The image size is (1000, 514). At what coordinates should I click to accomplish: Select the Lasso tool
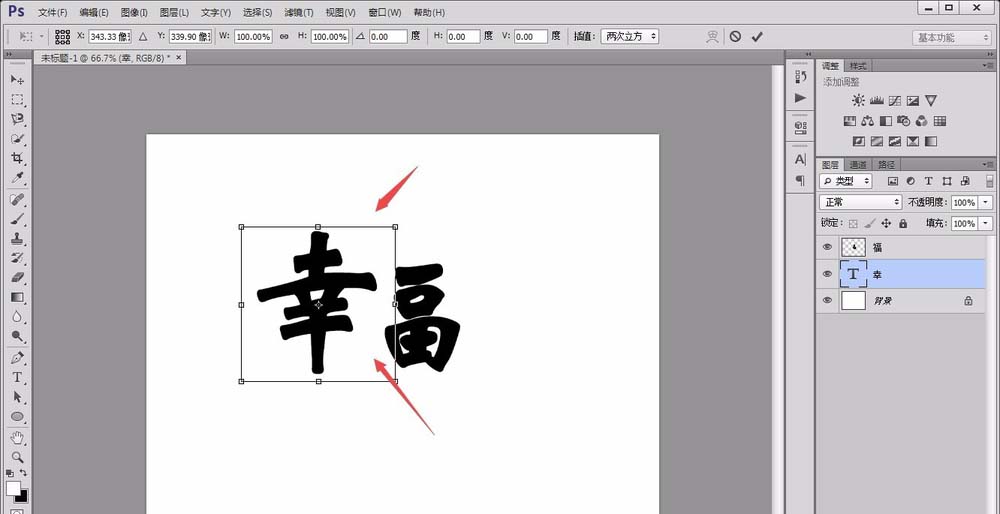[17, 119]
